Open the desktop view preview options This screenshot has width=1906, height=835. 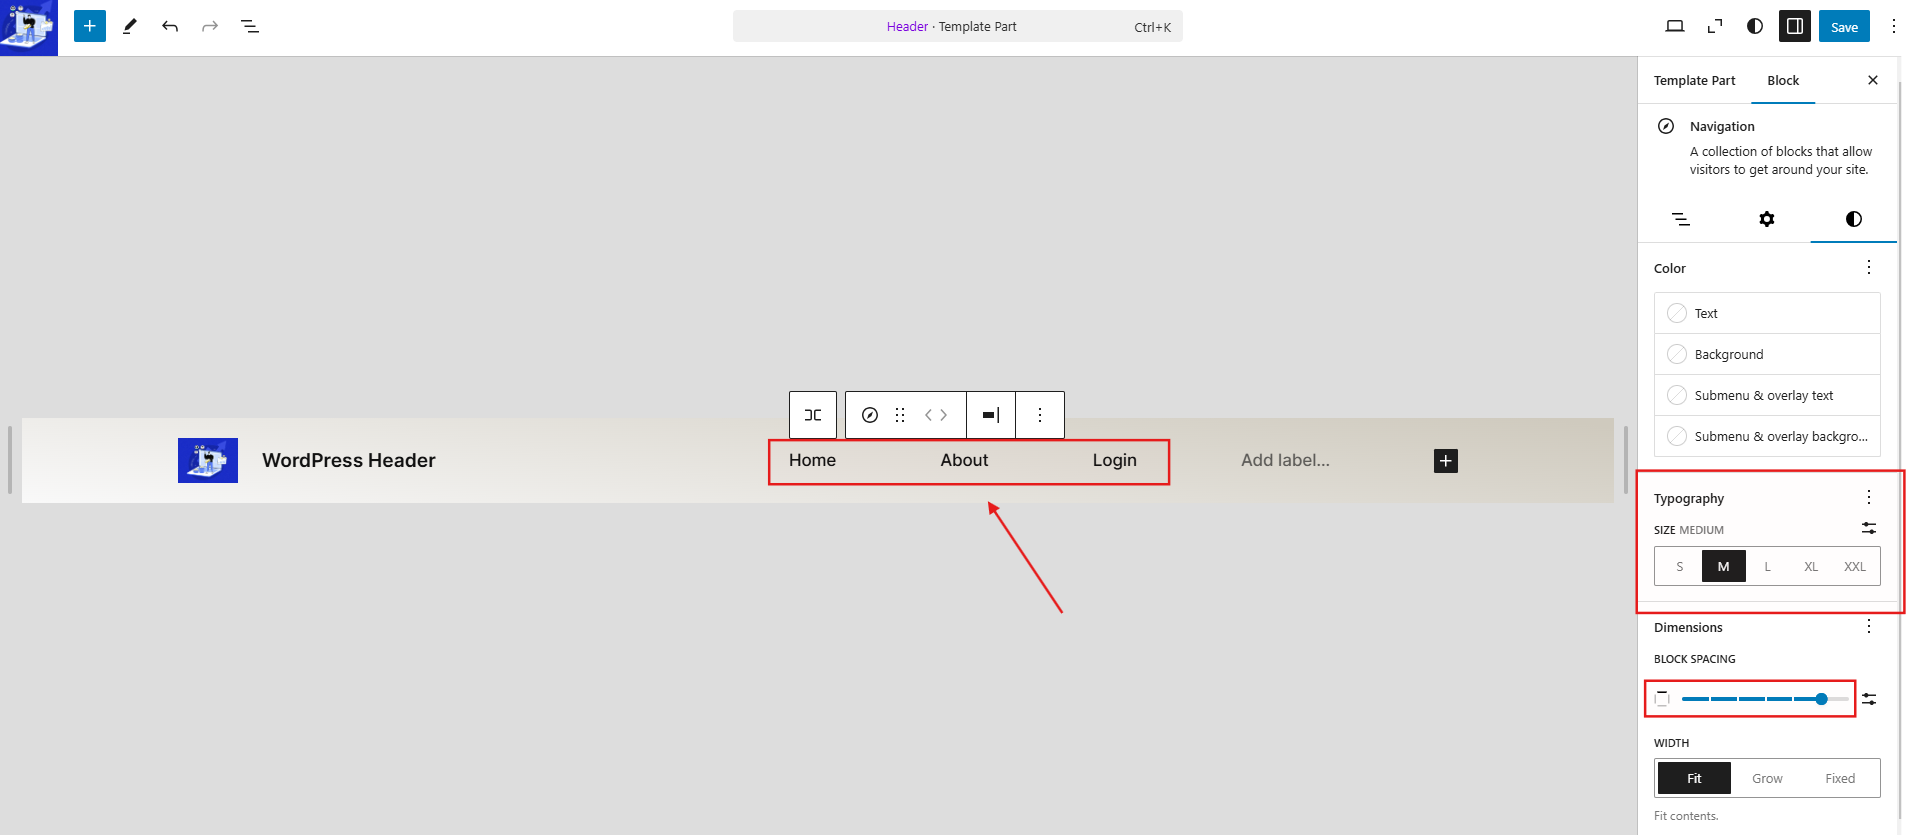tap(1675, 27)
